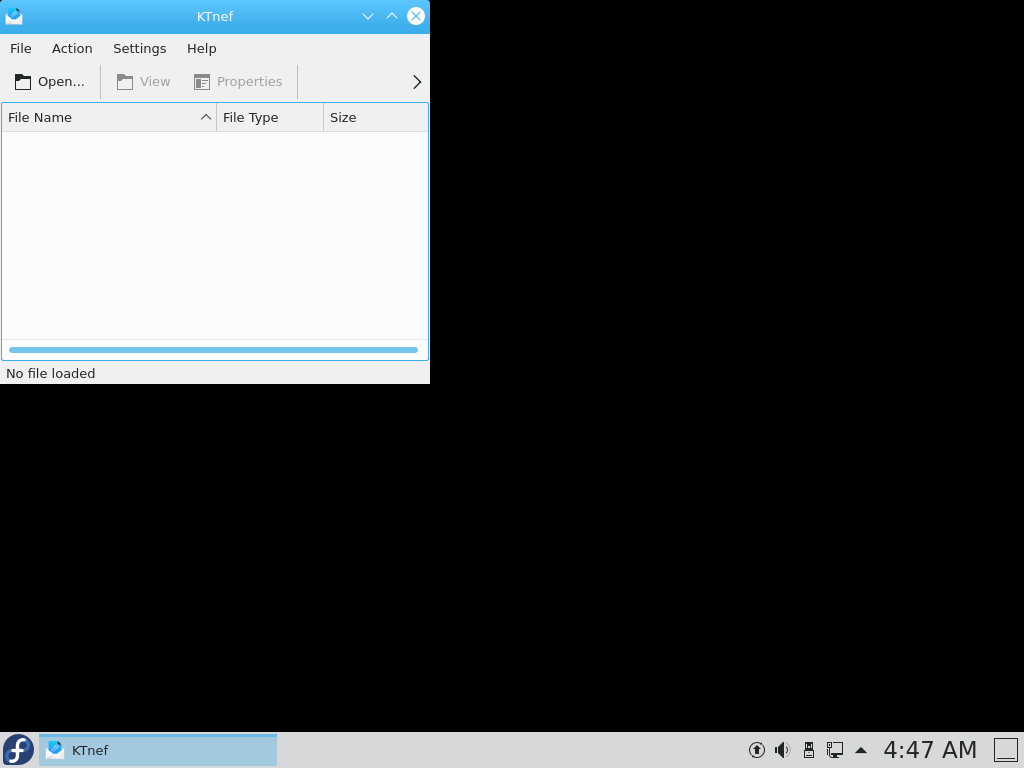The height and width of the screenshot is (768, 1024).
Task: Expand hidden system tray icons
Action: (861, 750)
